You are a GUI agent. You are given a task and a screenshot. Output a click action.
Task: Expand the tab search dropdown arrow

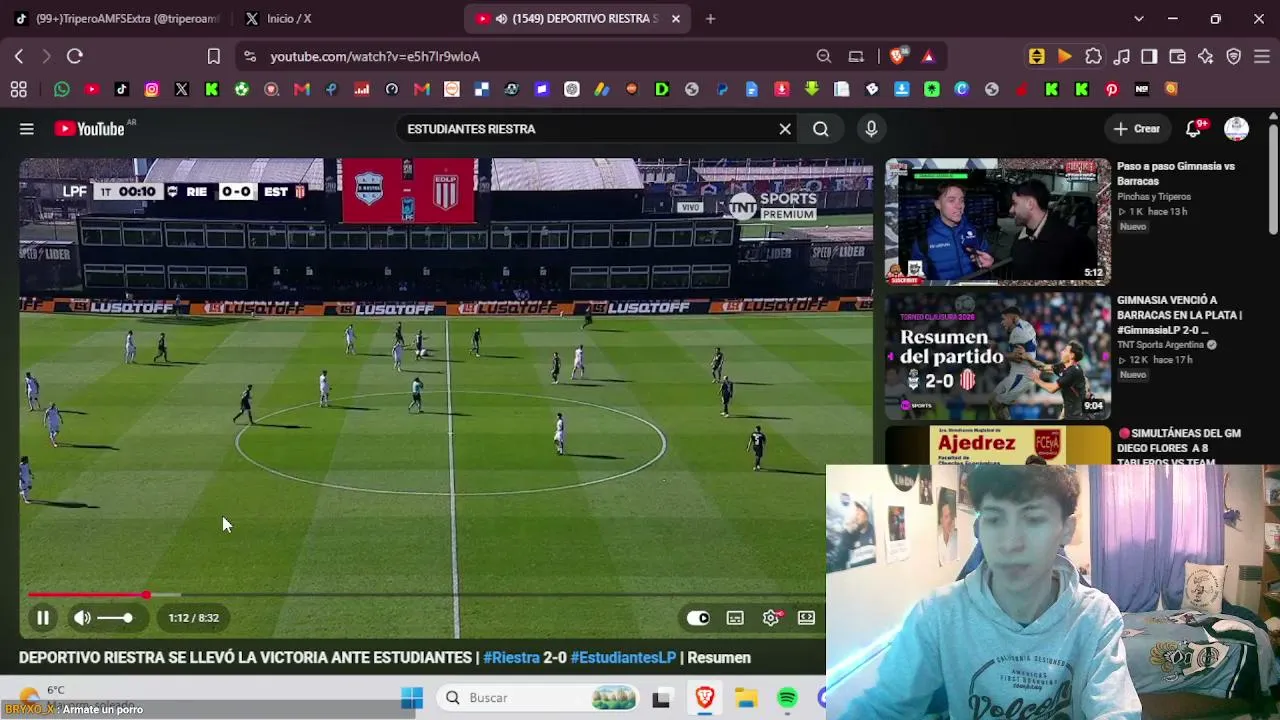(x=1138, y=19)
